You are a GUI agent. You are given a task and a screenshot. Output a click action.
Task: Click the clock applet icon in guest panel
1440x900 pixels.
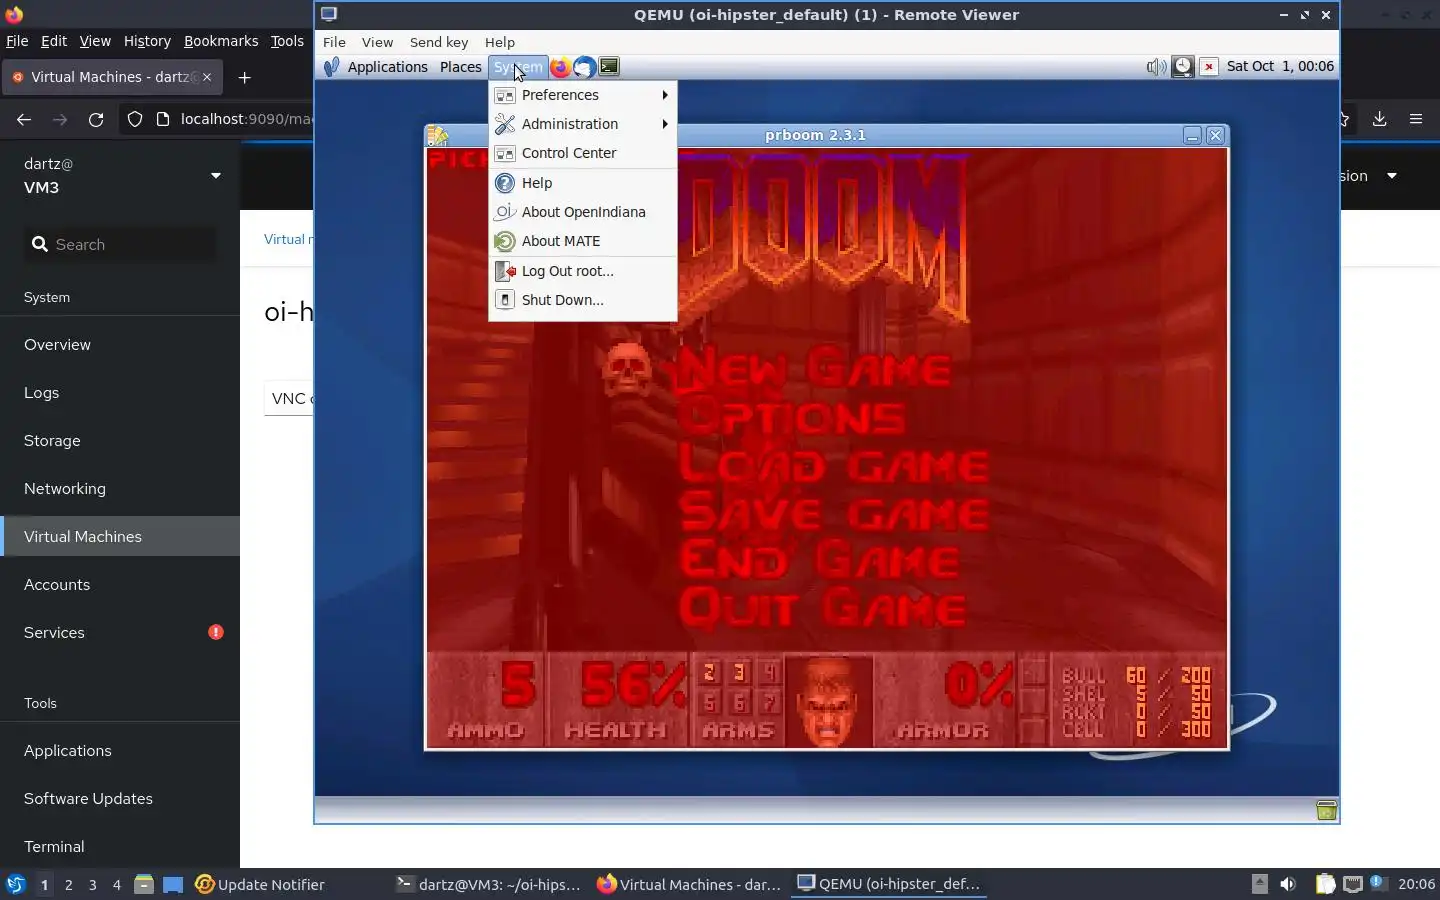(x=1182, y=67)
